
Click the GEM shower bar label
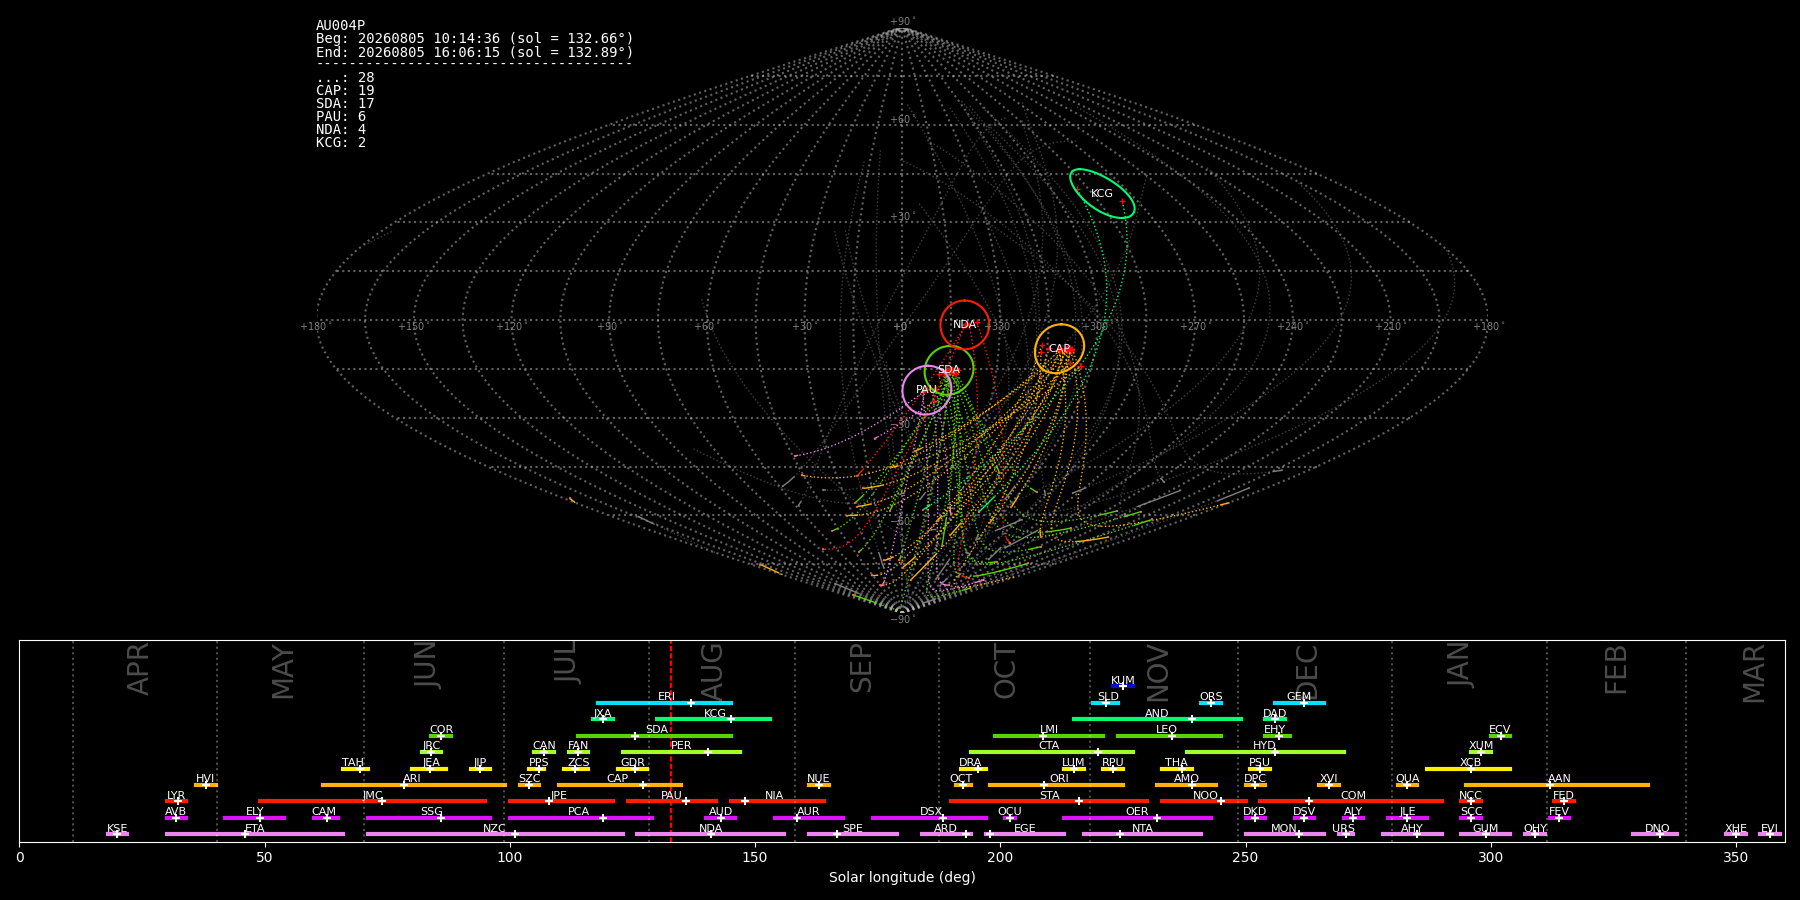(1299, 697)
